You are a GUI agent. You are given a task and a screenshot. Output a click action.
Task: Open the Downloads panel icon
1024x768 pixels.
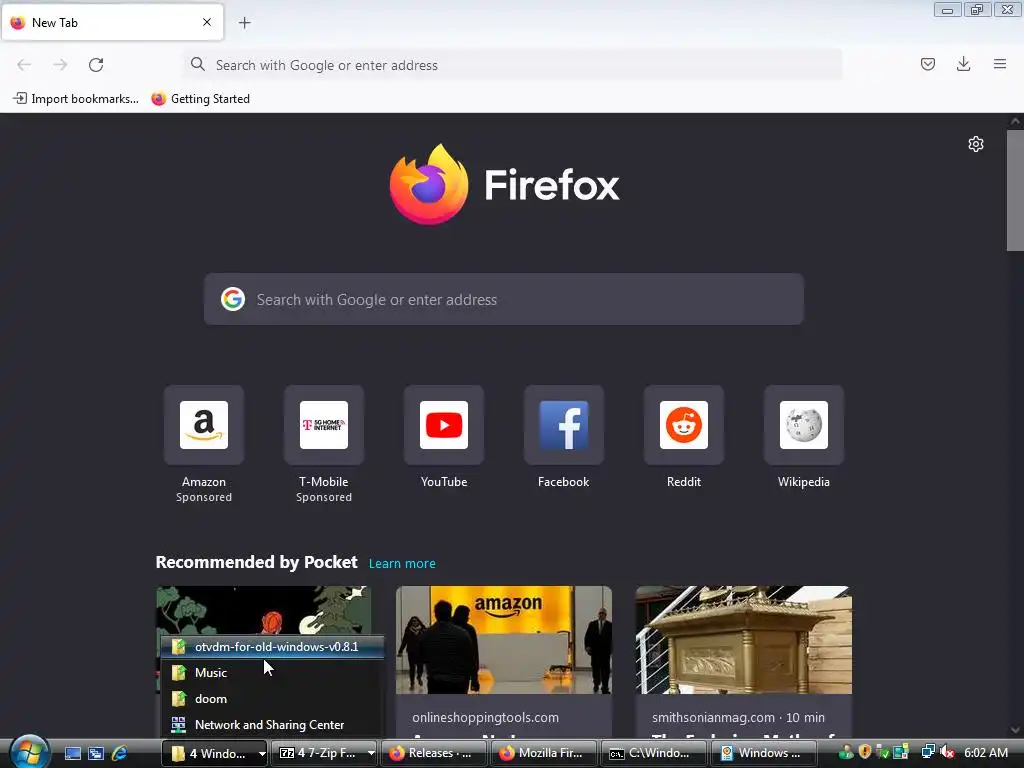(x=963, y=64)
